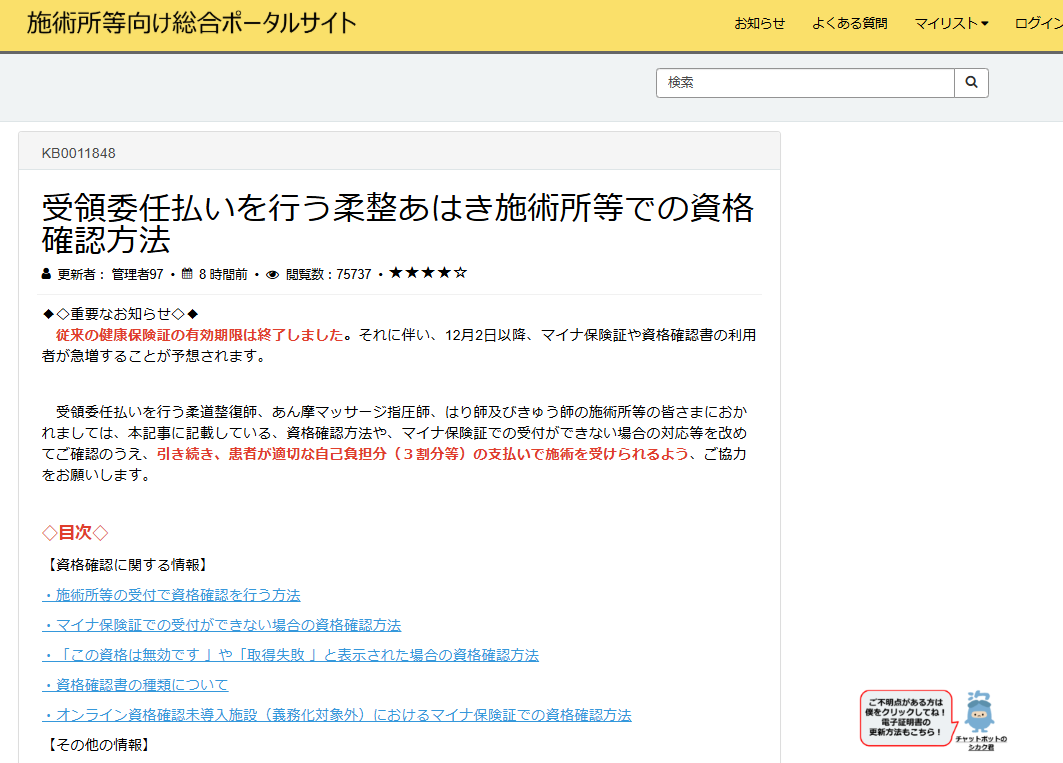Expand the マイリスト dropdown menu
Image resolution: width=1063 pixels, height=763 pixels.
coord(951,24)
